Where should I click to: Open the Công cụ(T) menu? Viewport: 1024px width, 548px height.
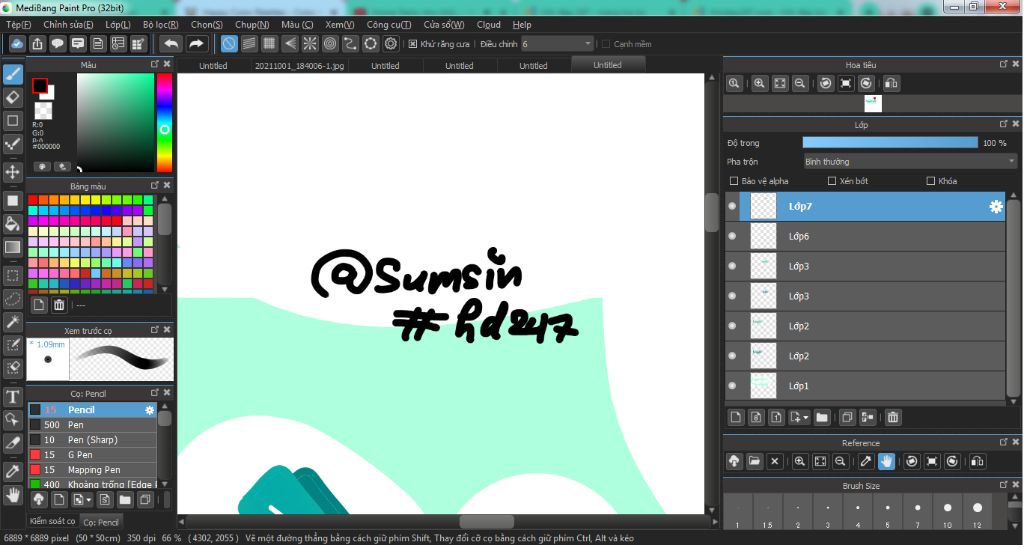pos(389,25)
